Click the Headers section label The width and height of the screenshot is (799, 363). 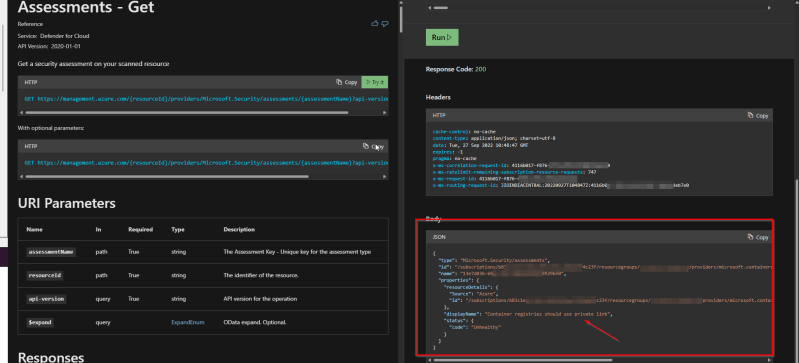click(x=438, y=97)
